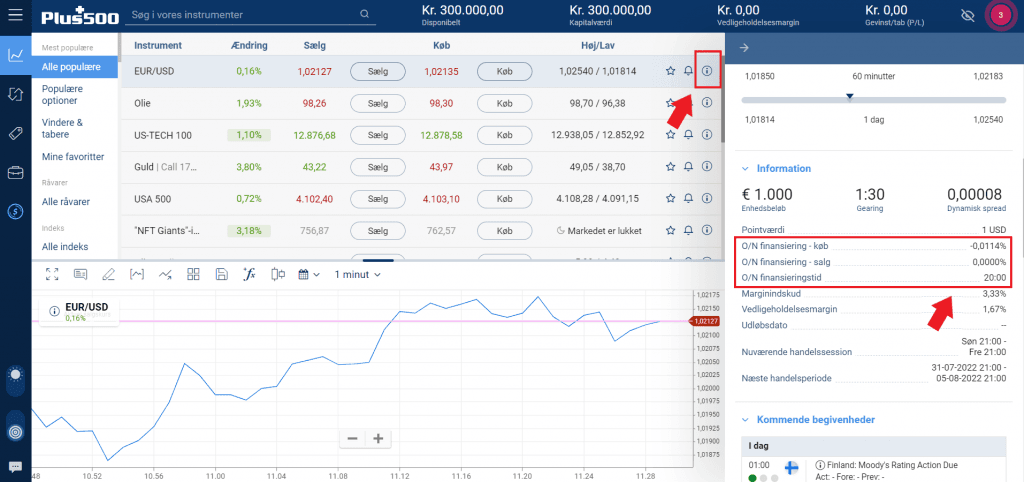Set a price alert bell for US-TECH 100
This screenshot has width=1024, height=482.
click(x=688, y=135)
